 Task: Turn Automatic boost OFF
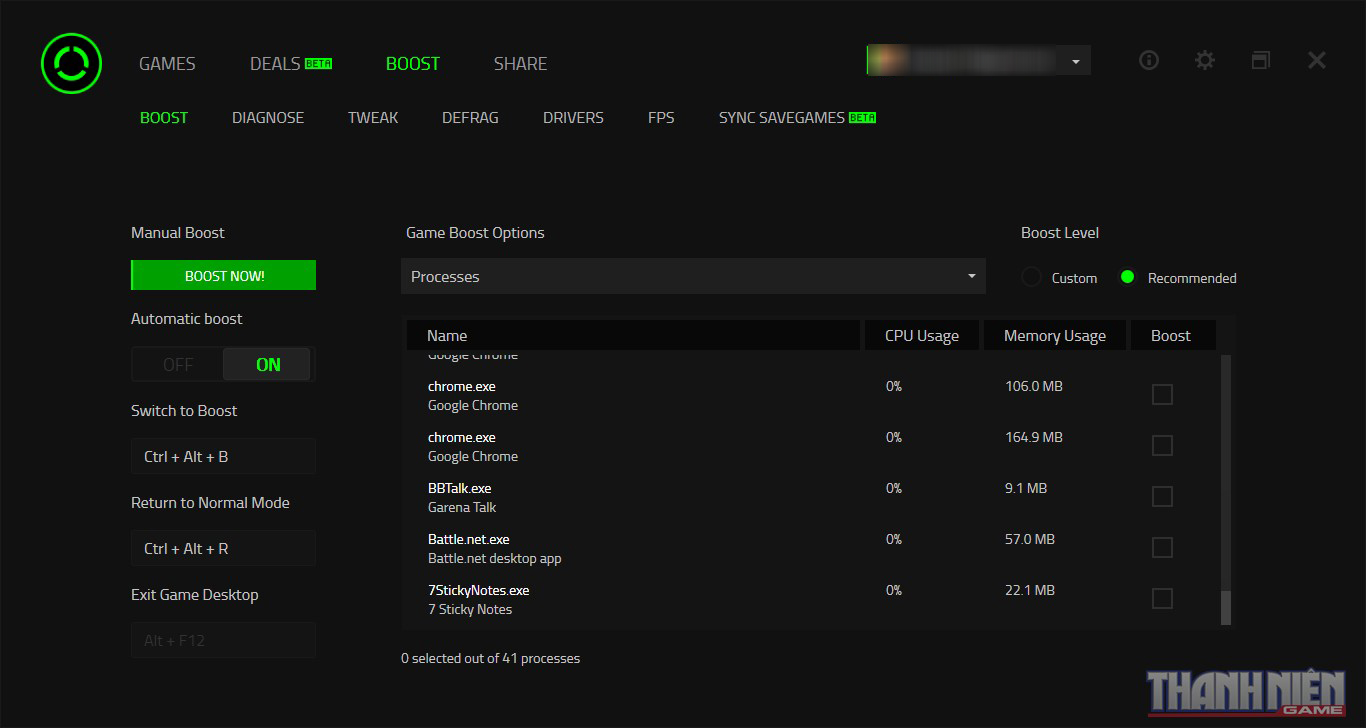[178, 365]
